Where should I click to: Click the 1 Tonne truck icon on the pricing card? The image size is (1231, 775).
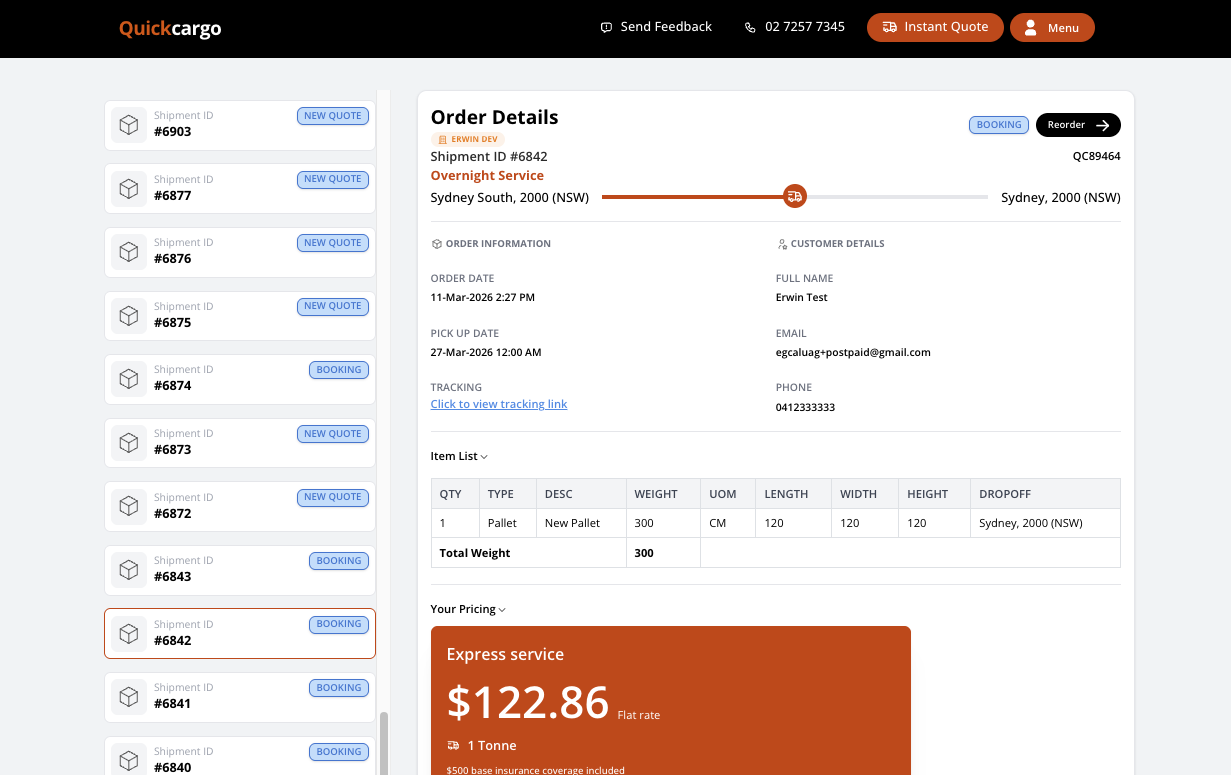[x=453, y=745]
